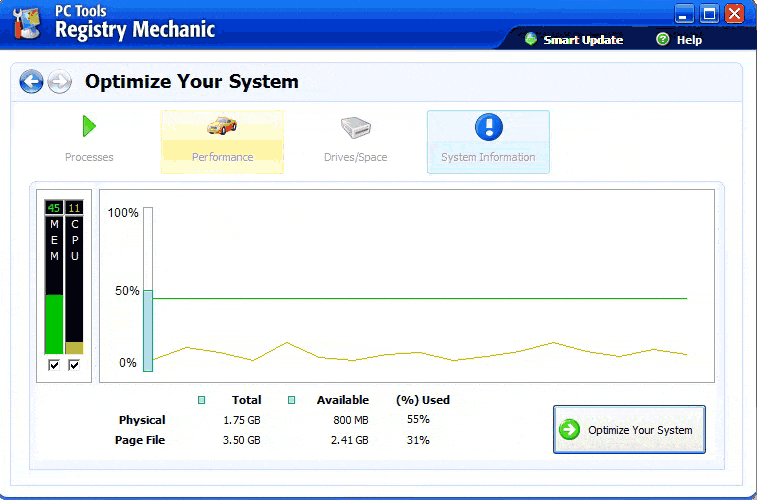Click the Total legend color swatch
The image size is (757, 500).
click(x=202, y=400)
